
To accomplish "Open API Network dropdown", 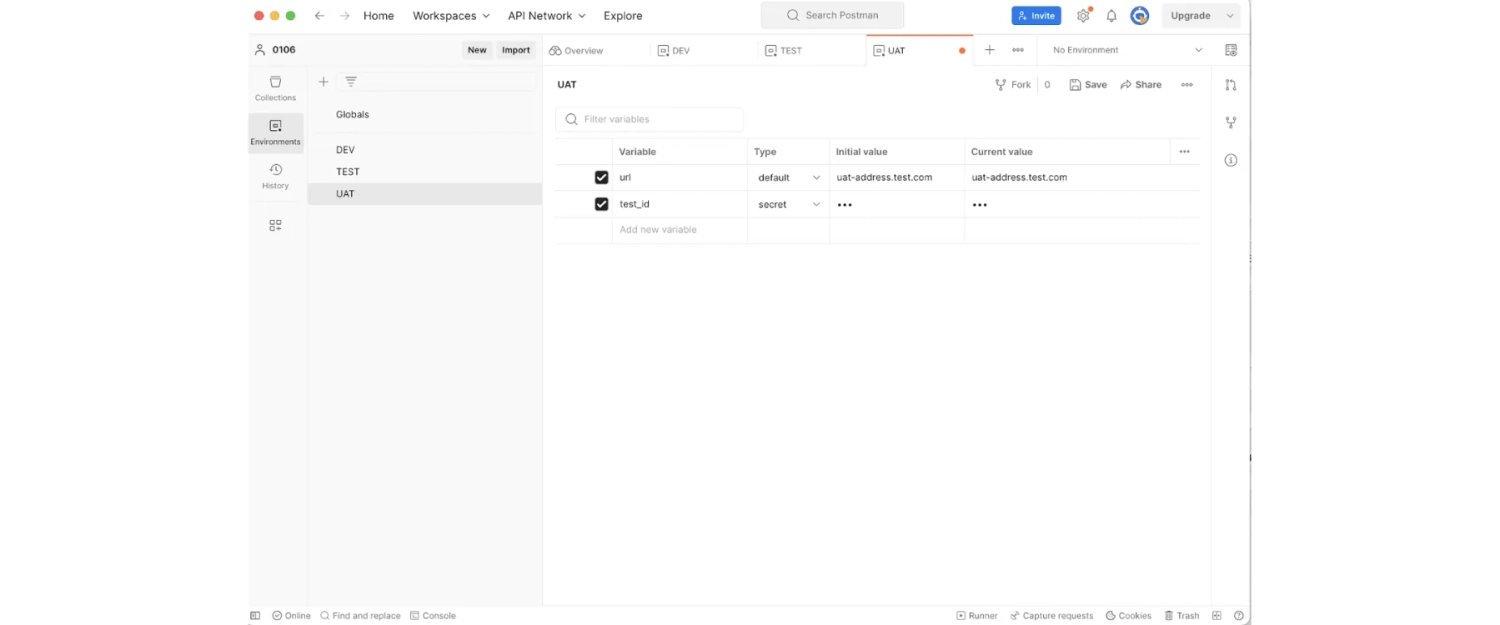I will (x=546, y=16).
